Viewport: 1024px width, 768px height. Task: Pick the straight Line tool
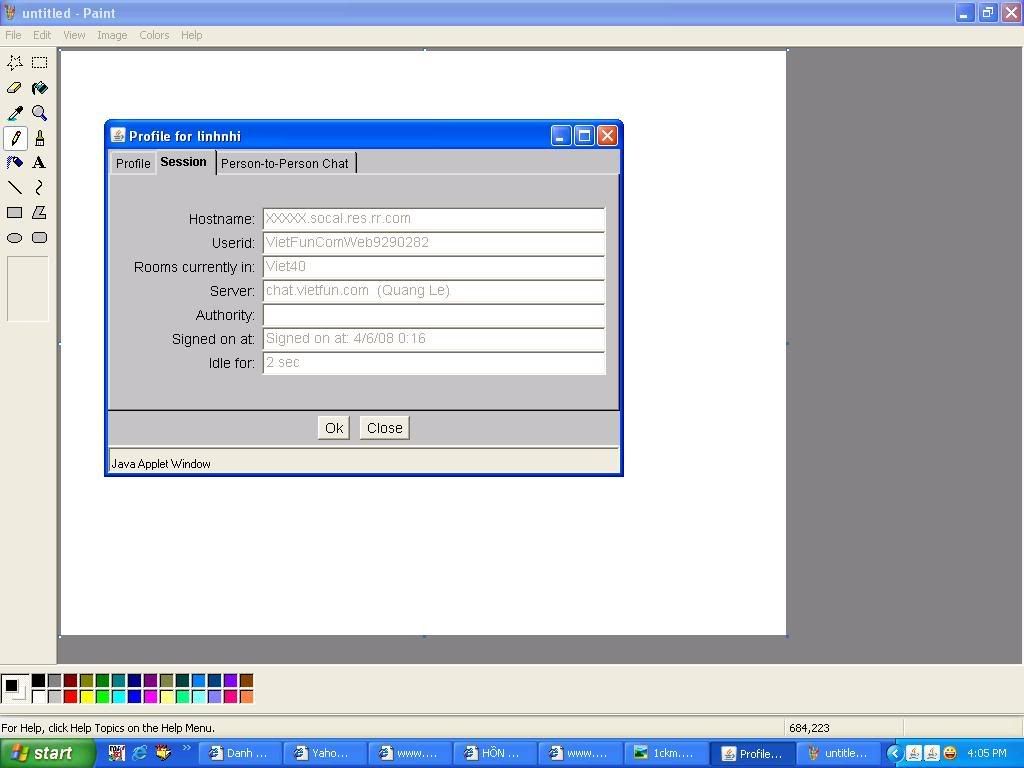pyautogui.click(x=14, y=188)
